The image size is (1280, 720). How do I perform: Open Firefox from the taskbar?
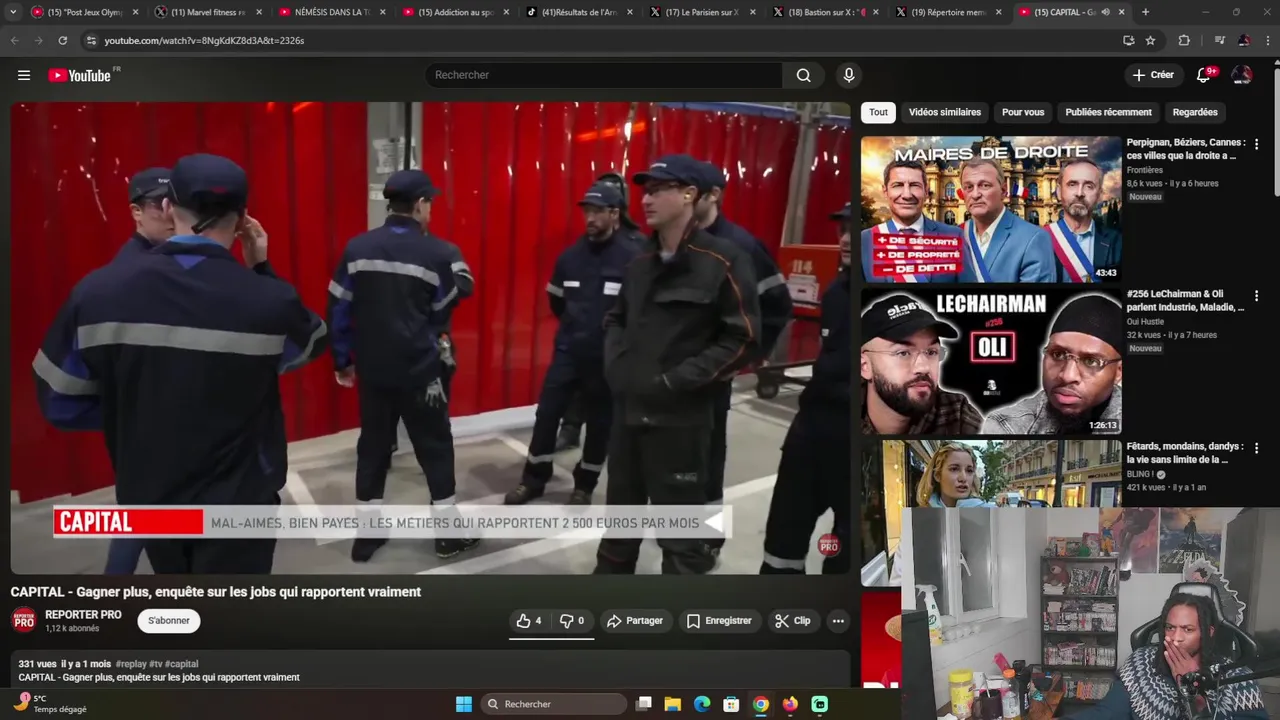tap(790, 704)
